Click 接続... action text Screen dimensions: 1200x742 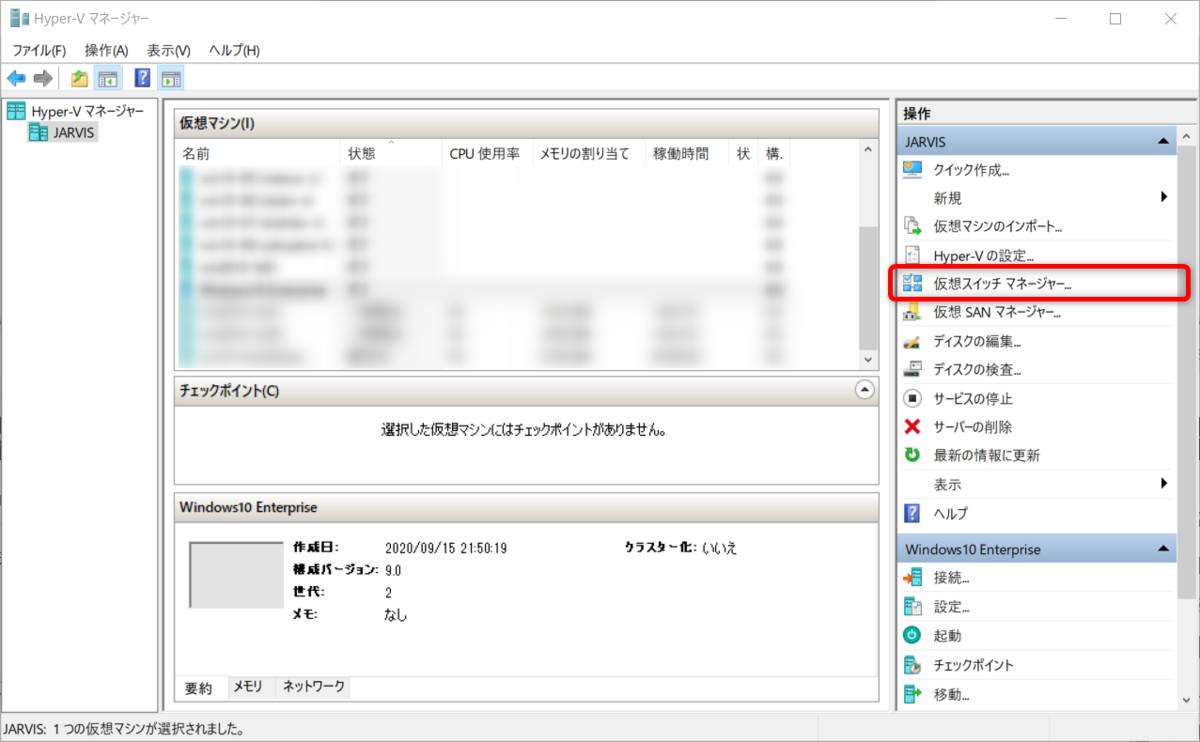pyautogui.click(x=951, y=578)
